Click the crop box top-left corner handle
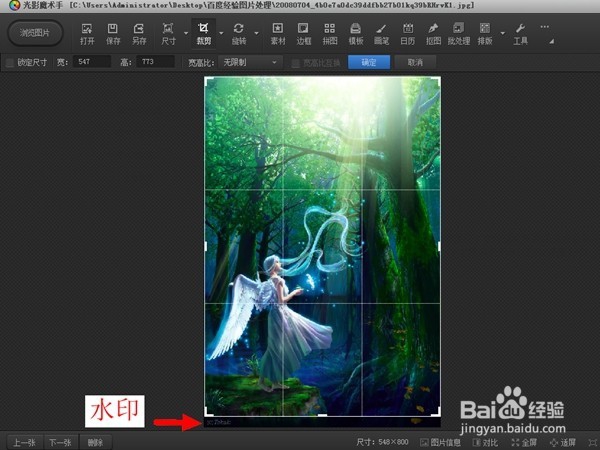Image resolution: width=600 pixels, height=450 pixels. [x=208, y=80]
